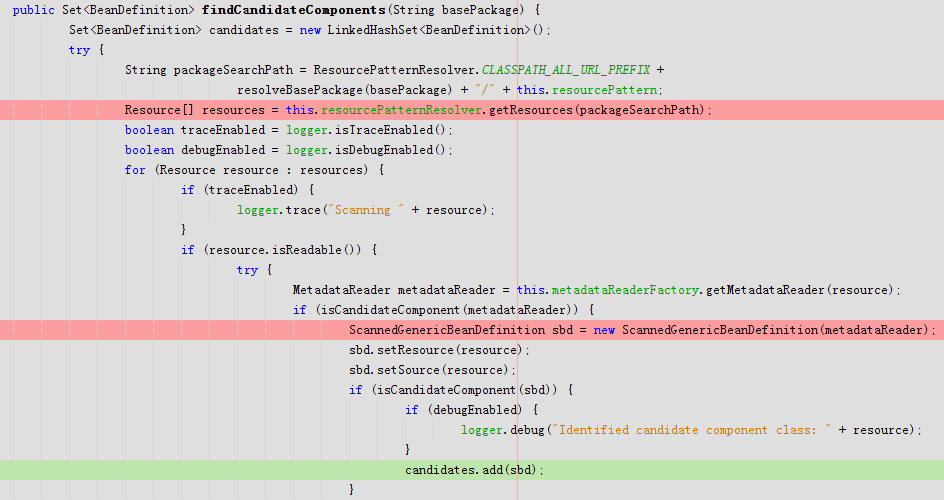Click logger.debug call
944x500 pixels.
pos(503,430)
